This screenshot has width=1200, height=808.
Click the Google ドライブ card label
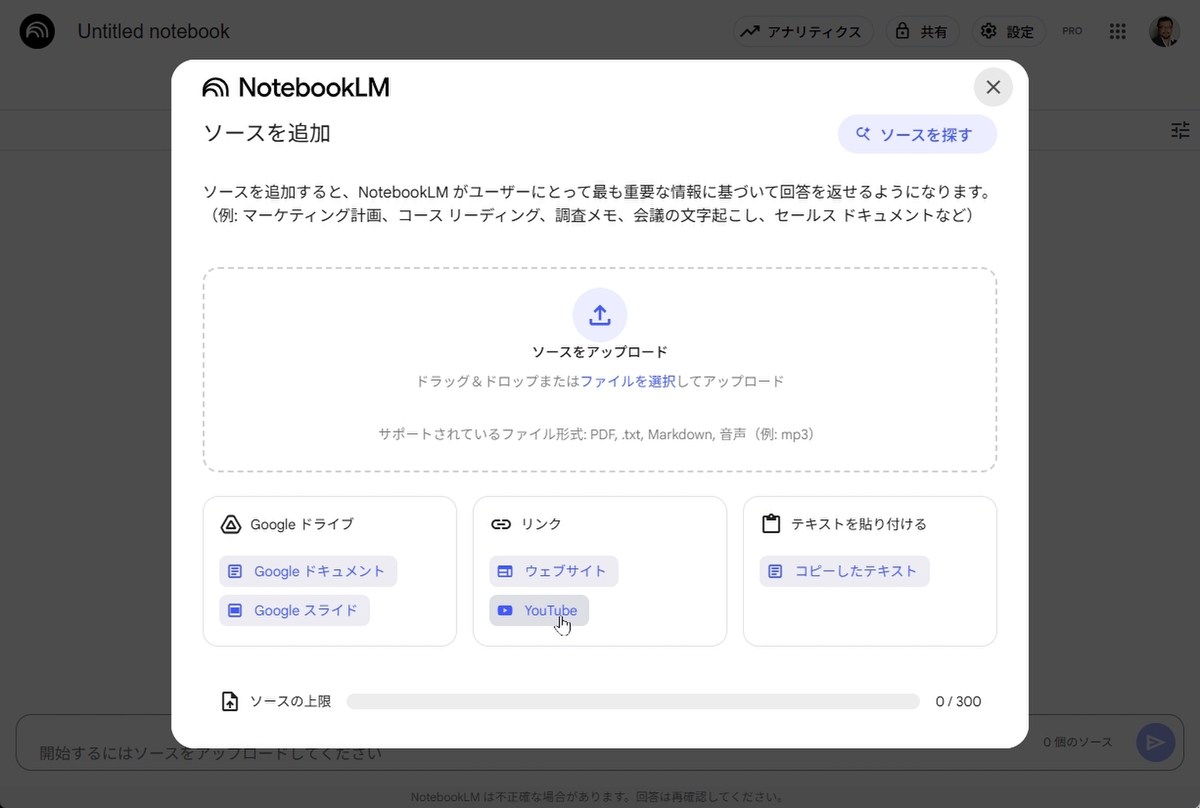(302, 524)
